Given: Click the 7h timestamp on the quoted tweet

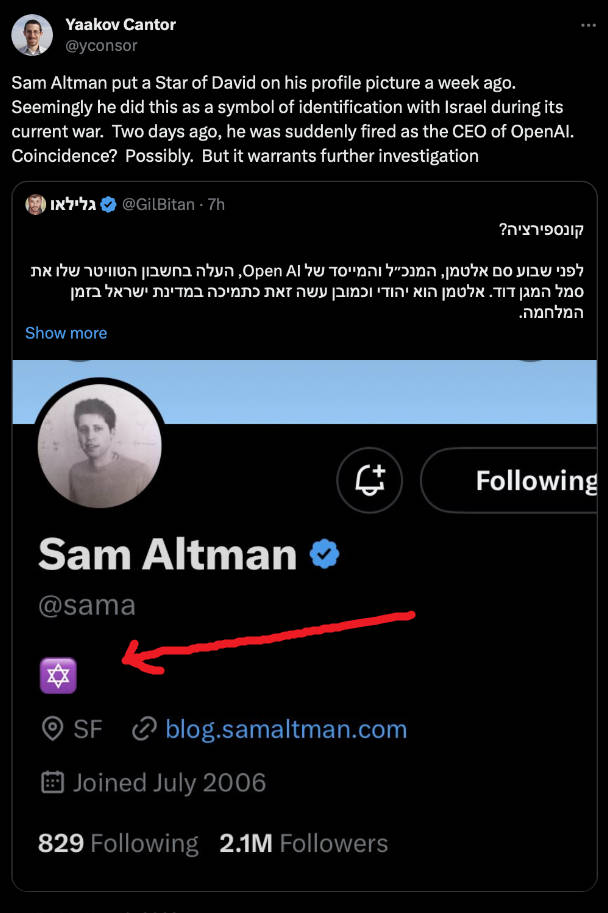Looking at the screenshot, I should click(x=216, y=205).
